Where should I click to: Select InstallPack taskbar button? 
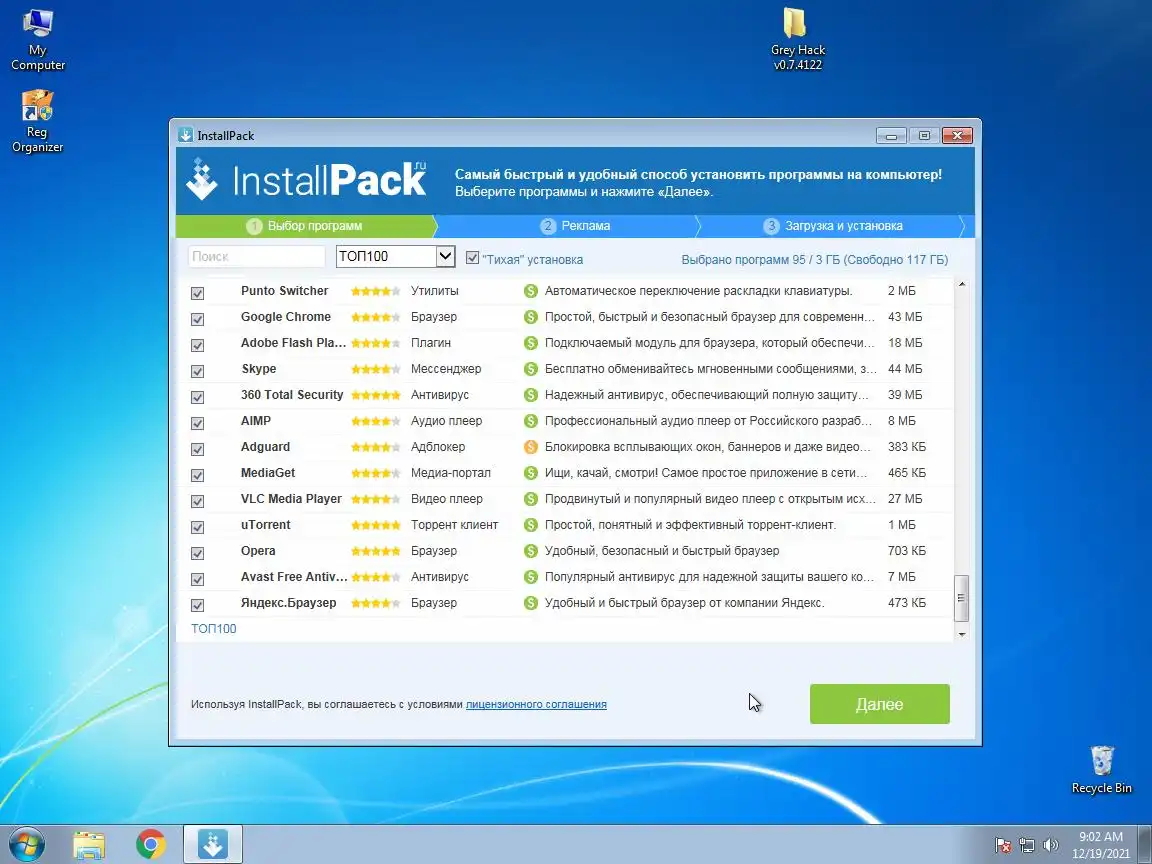tap(212, 845)
